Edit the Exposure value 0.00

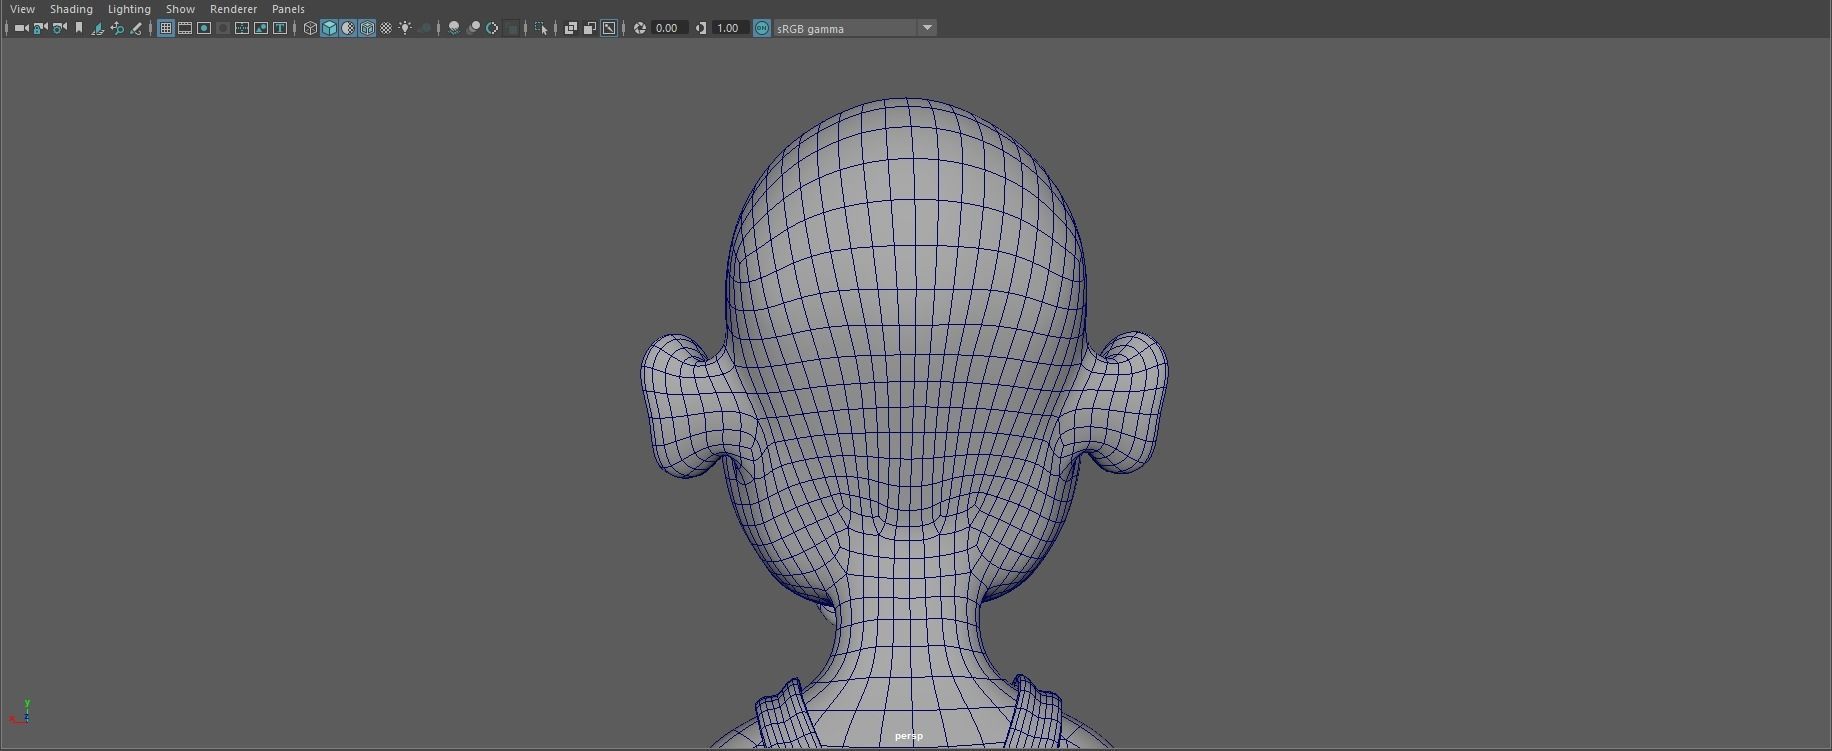(669, 28)
